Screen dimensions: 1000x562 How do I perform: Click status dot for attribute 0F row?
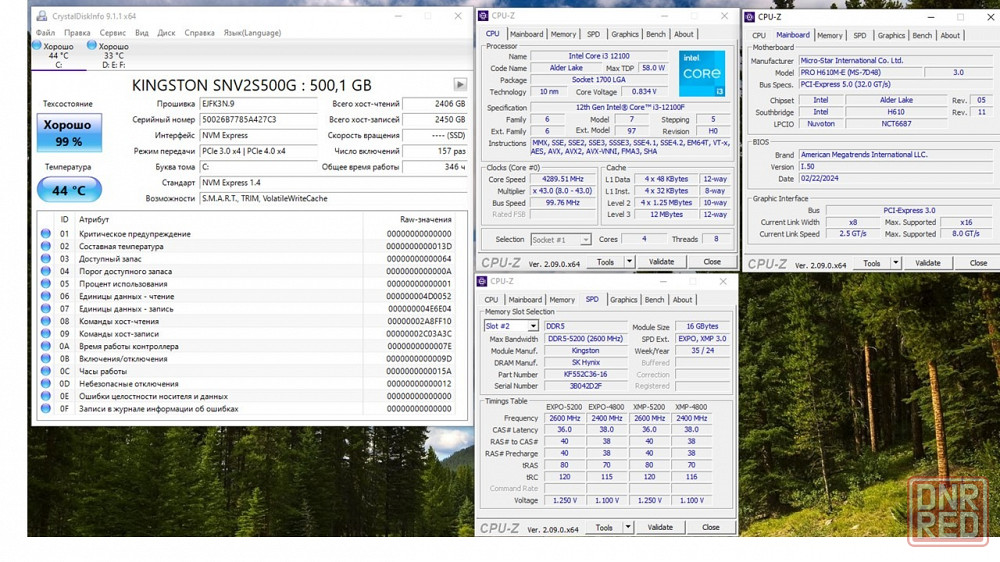coord(46,409)
